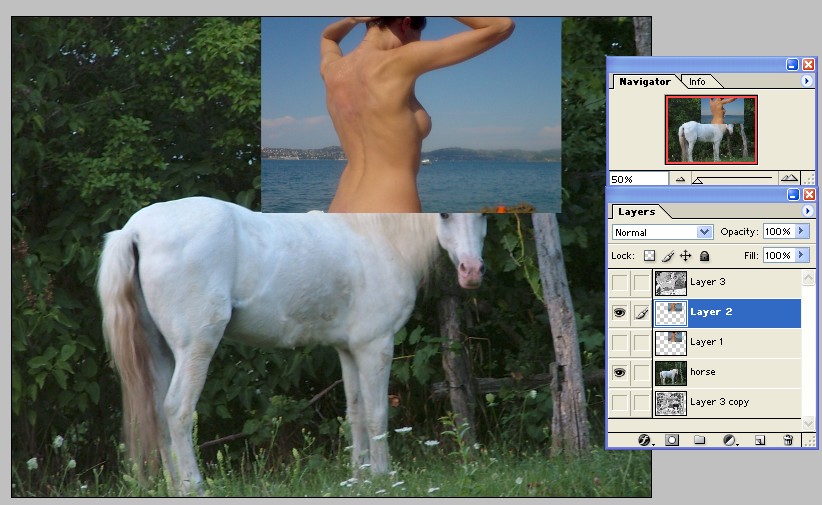Switch to the Navigator tab
Viewport: 822px width, 505px height.
(x=645, y=81)
